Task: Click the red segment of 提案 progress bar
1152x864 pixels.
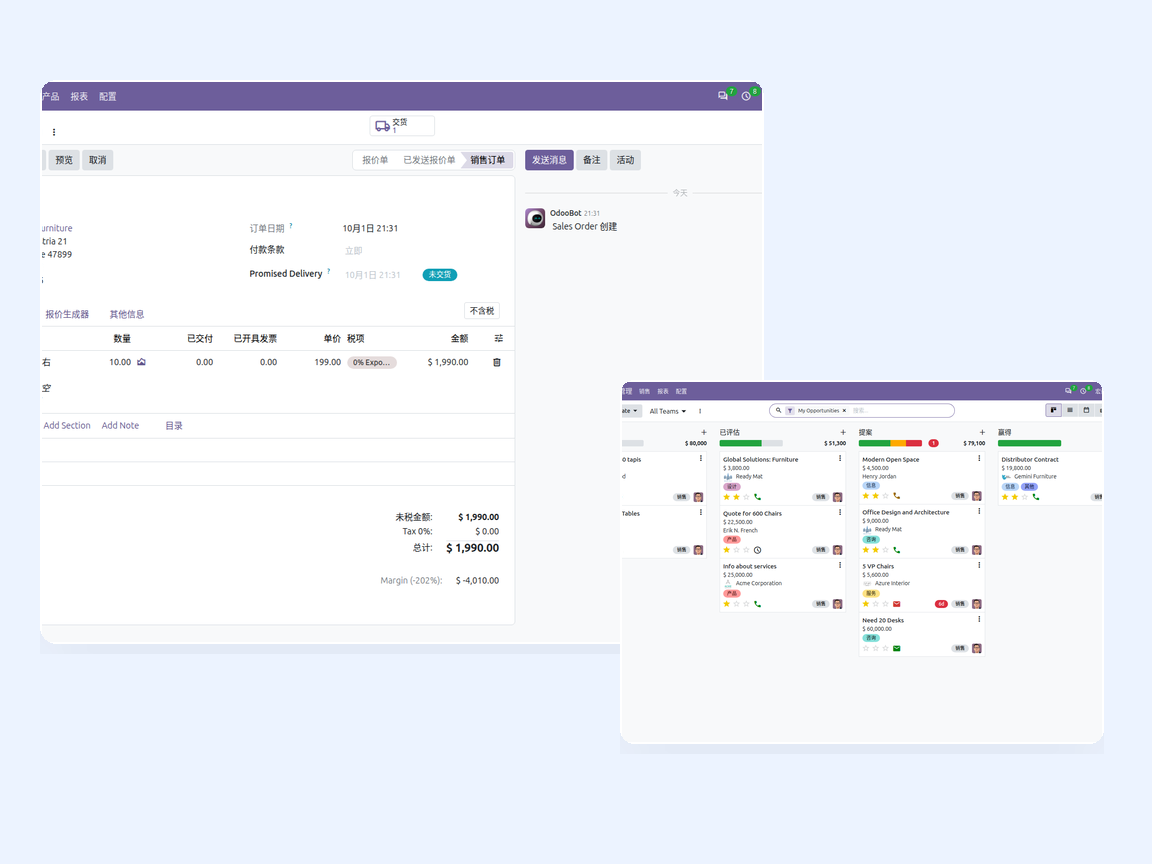Action: 914,443
